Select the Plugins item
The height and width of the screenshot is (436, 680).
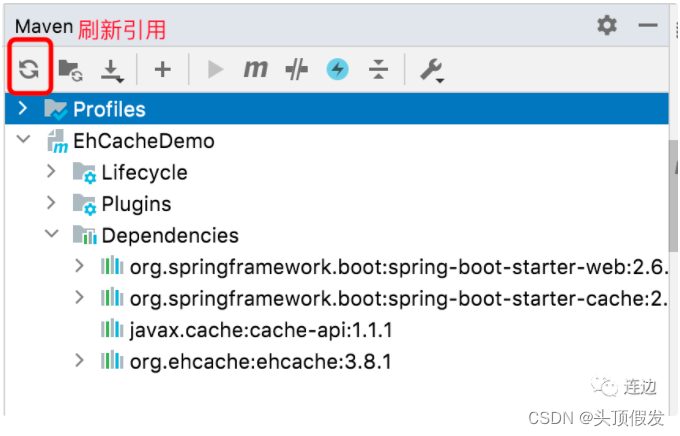(x=136, y=204)
